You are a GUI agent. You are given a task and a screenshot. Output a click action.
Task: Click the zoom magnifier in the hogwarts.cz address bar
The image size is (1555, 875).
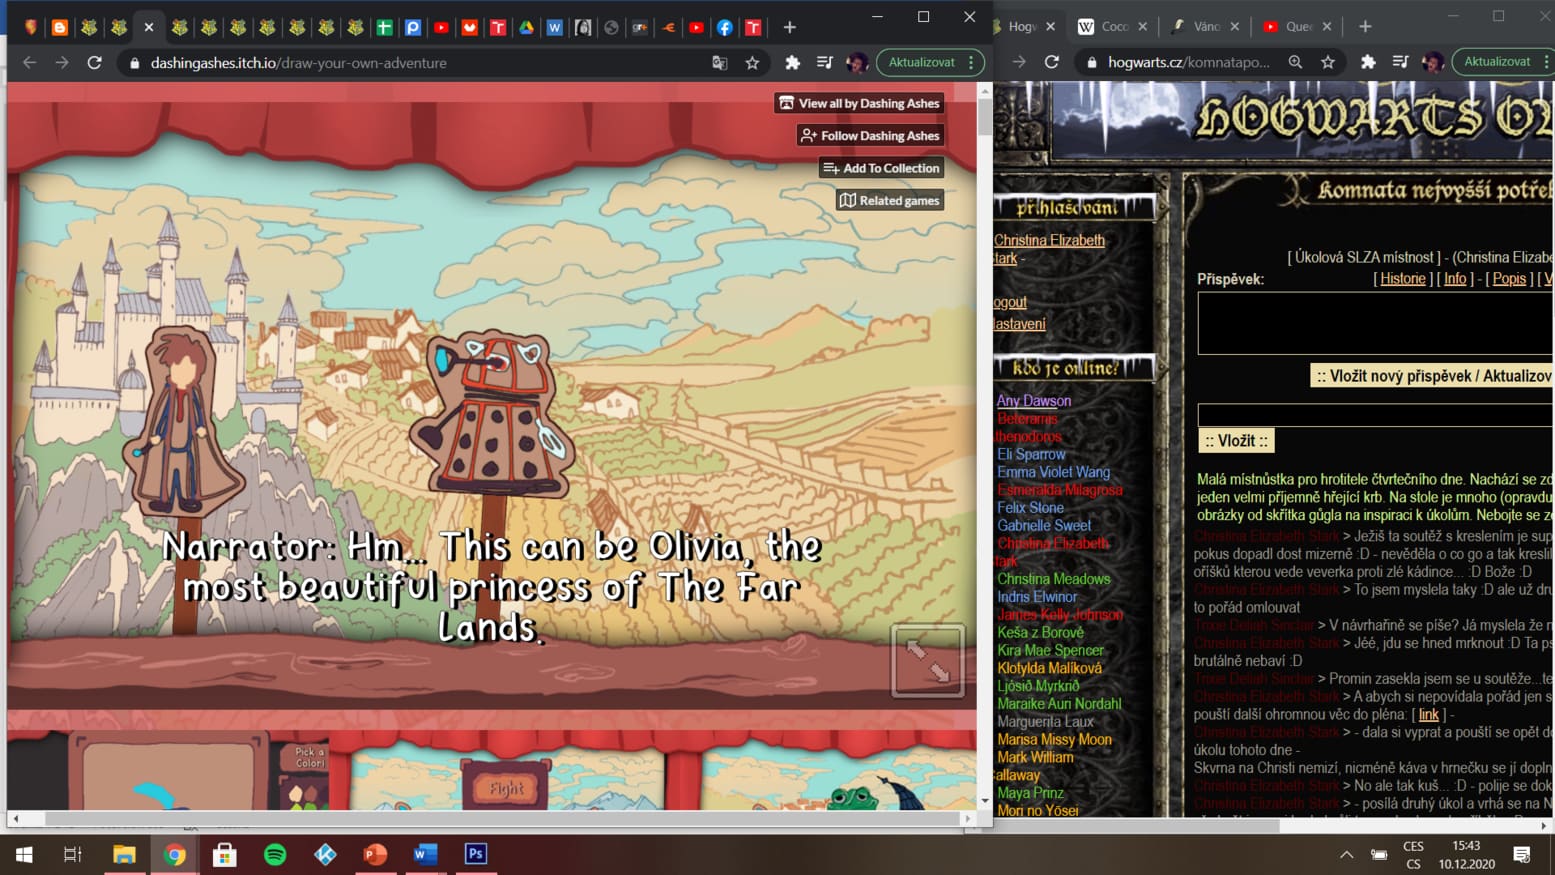pos(1295,62)
